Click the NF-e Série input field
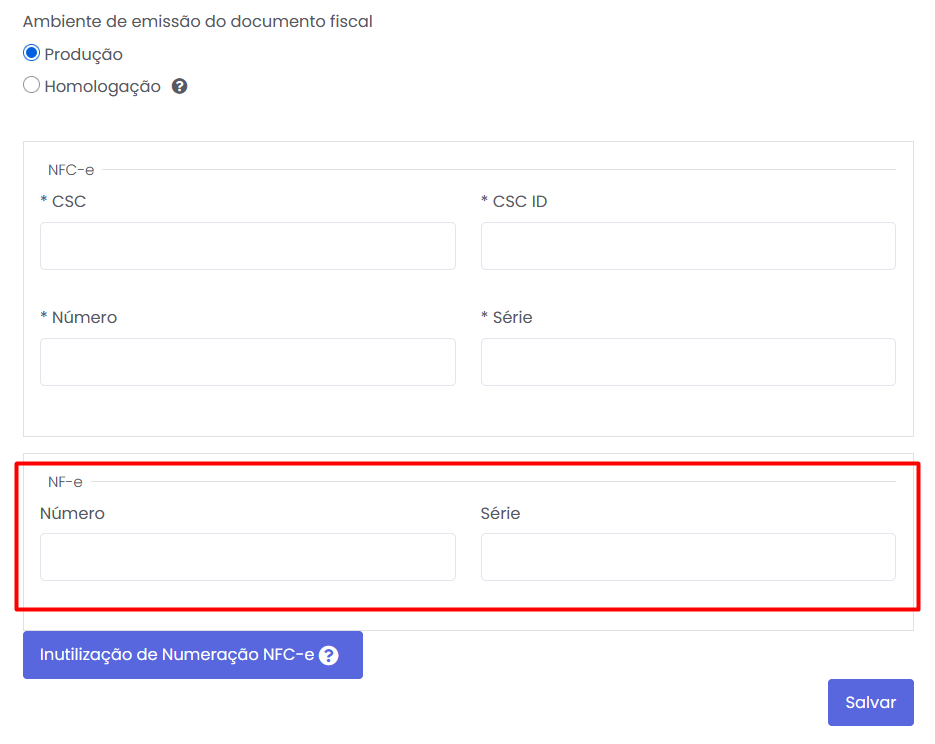Image resolution: width=935 pixels, height=744 pixels. pos(688,557)
